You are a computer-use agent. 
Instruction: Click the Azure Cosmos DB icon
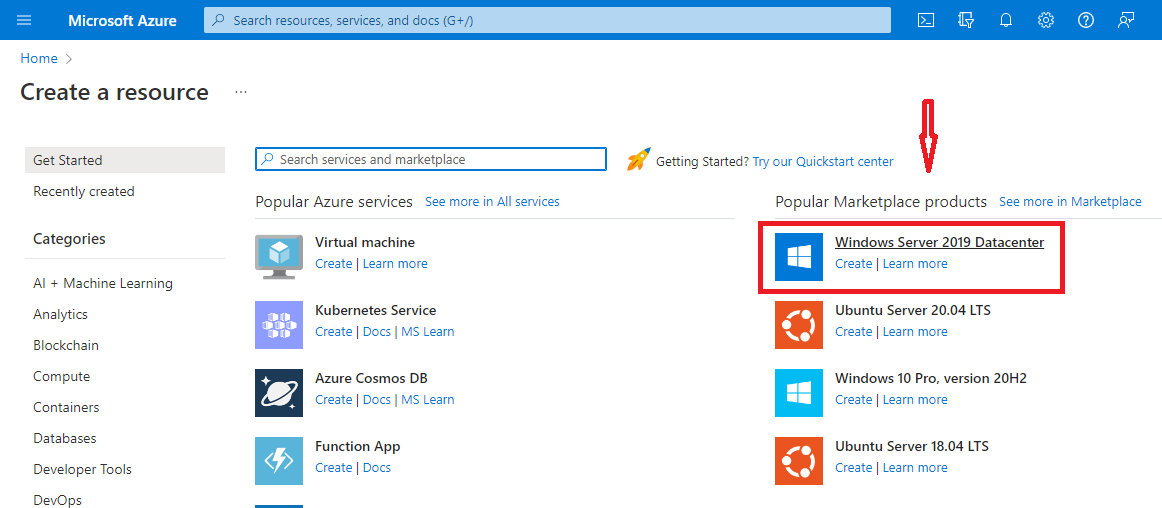(x=279, y=392)
